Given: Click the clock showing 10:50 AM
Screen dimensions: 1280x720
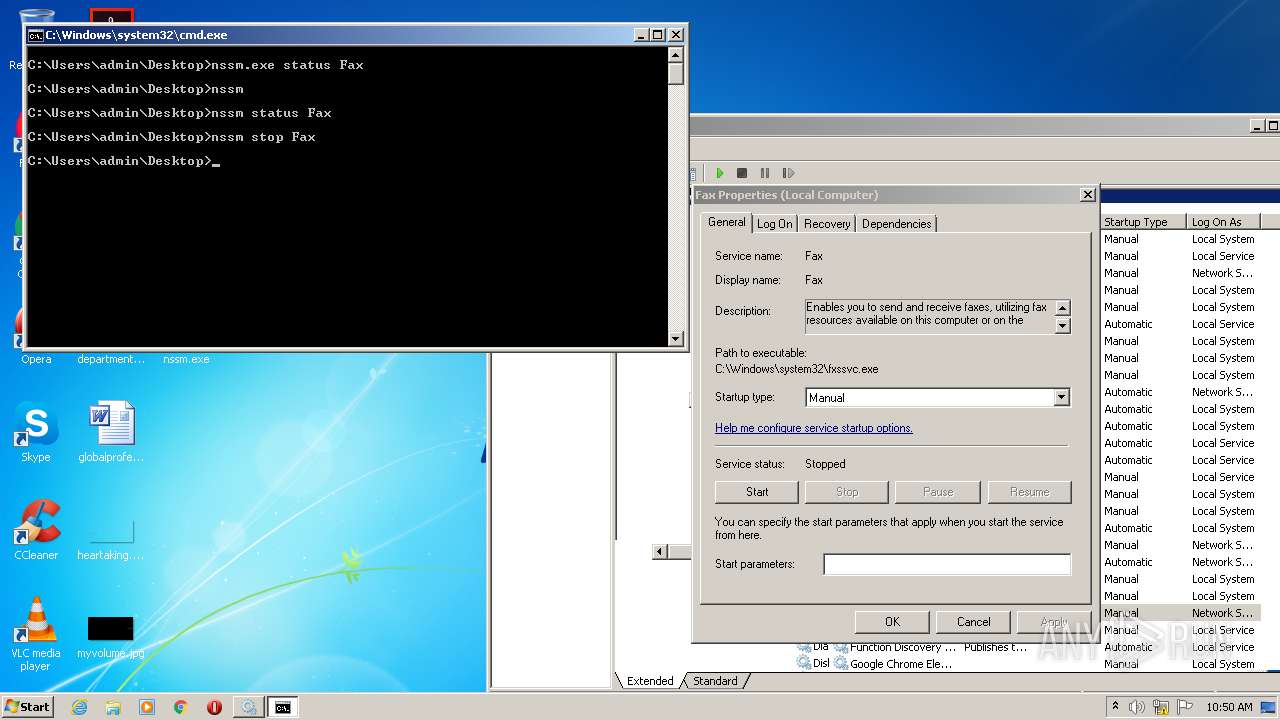Looking at the screenshot, I should pos(1228,707).
